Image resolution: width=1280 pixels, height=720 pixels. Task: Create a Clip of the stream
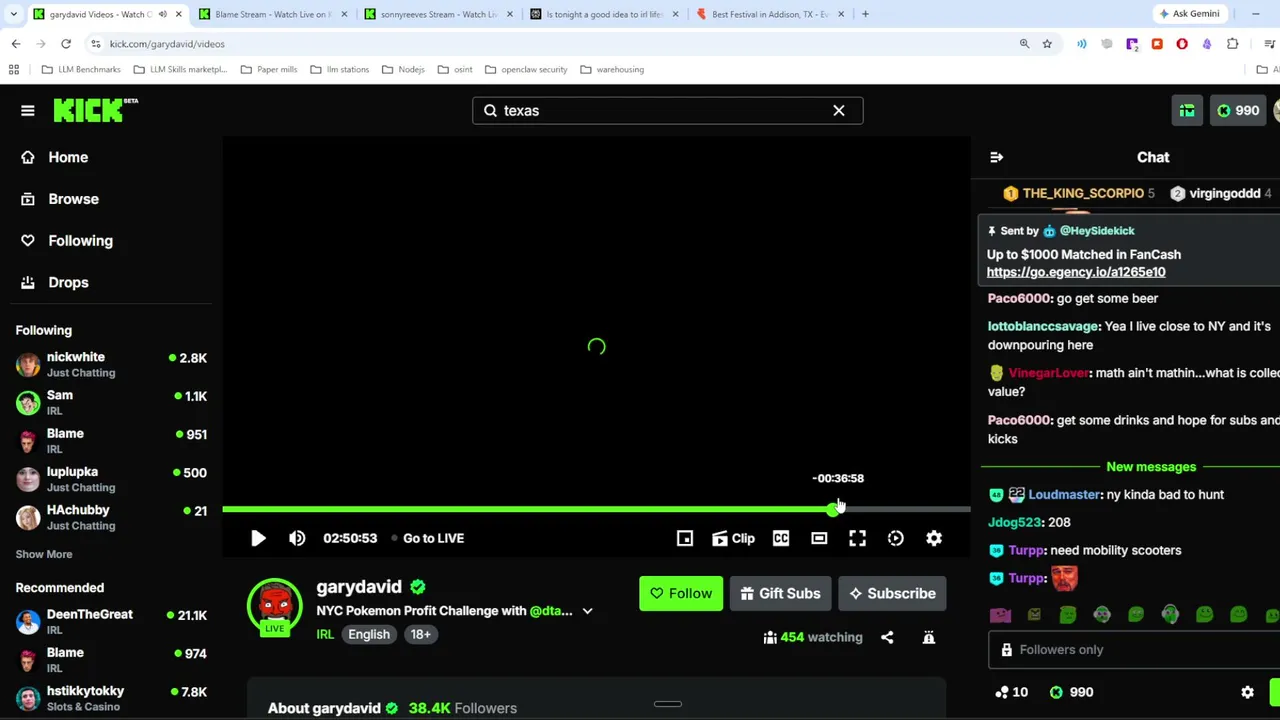click(734, 538)
